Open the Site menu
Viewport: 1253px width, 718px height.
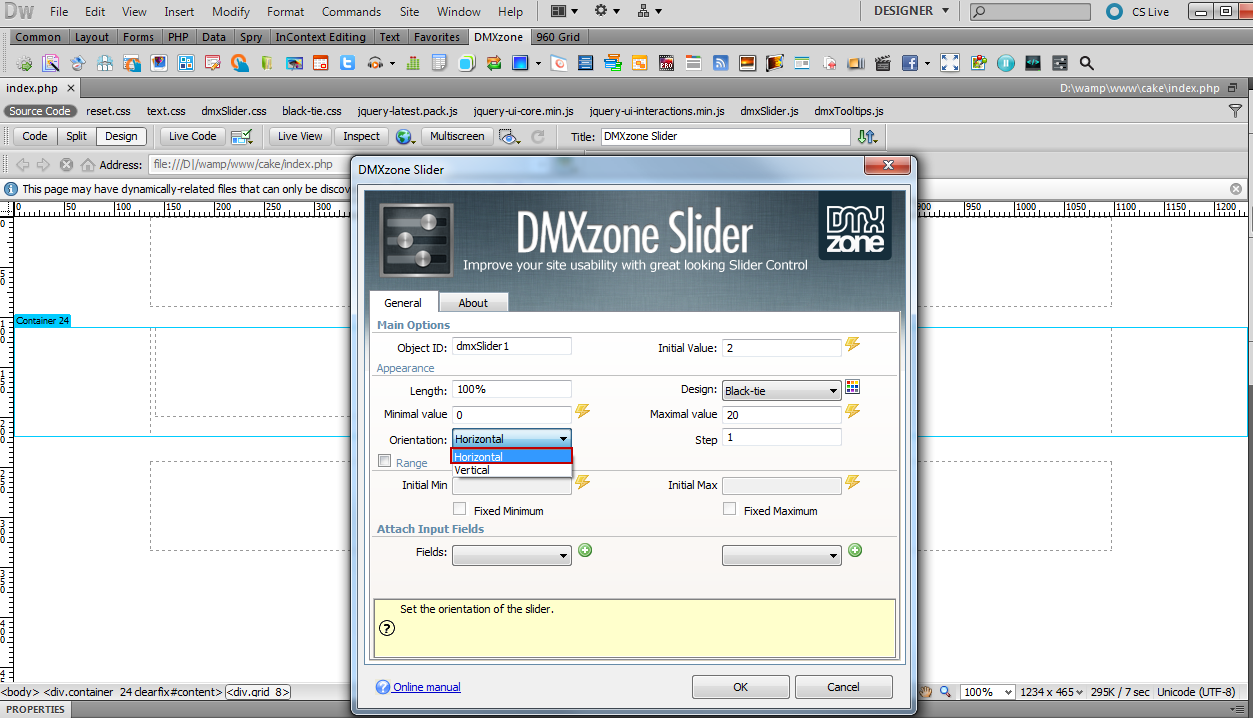tap(409, 12)
